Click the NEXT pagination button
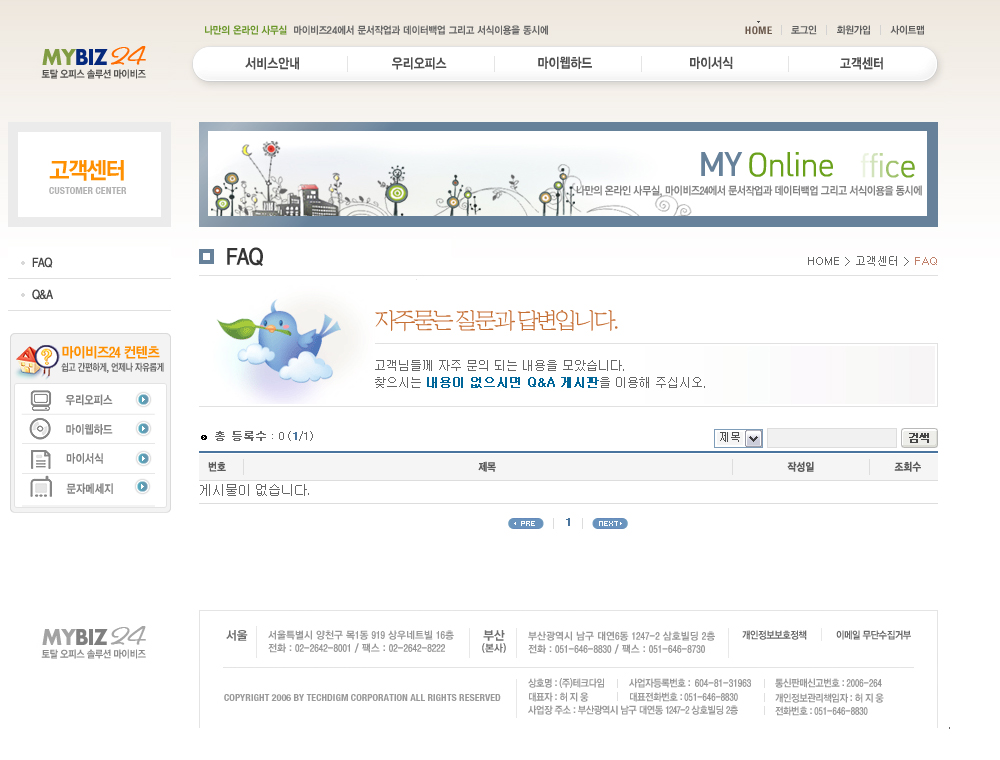The width and height of the screenshot is (1000, 760). click(609, 523)
